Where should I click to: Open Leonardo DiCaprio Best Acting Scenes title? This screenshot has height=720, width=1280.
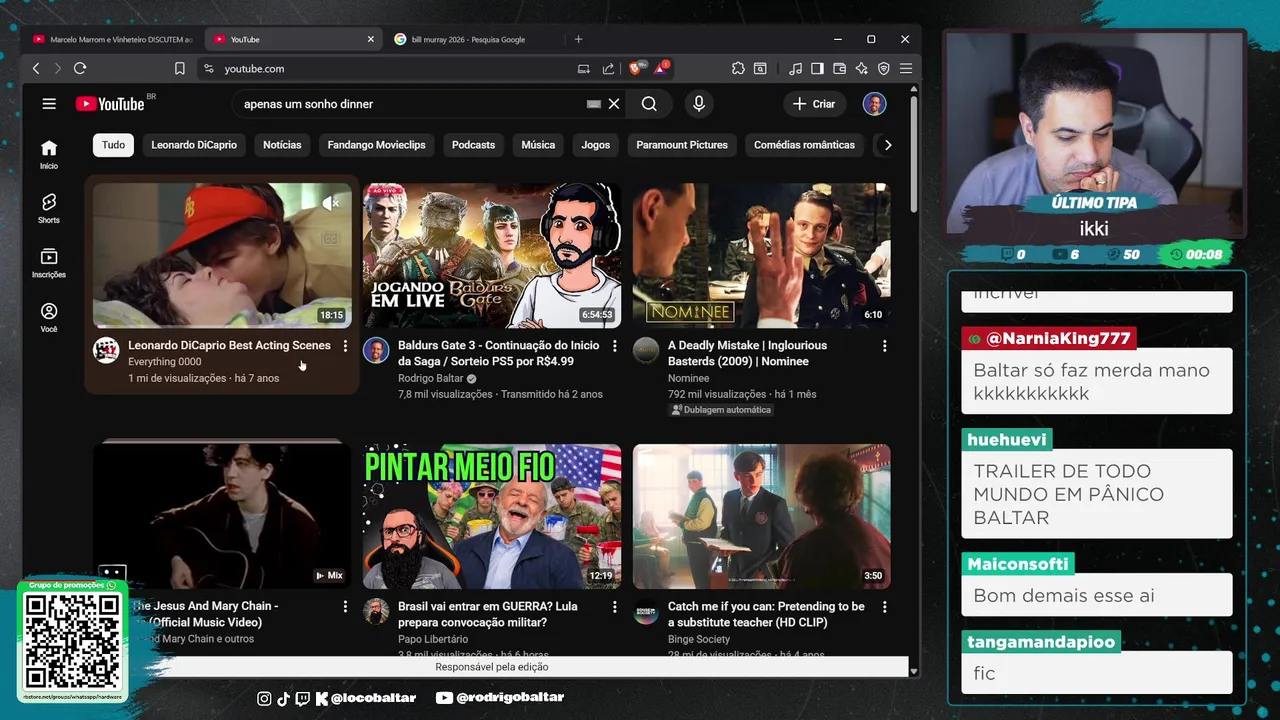pos(229,345)
